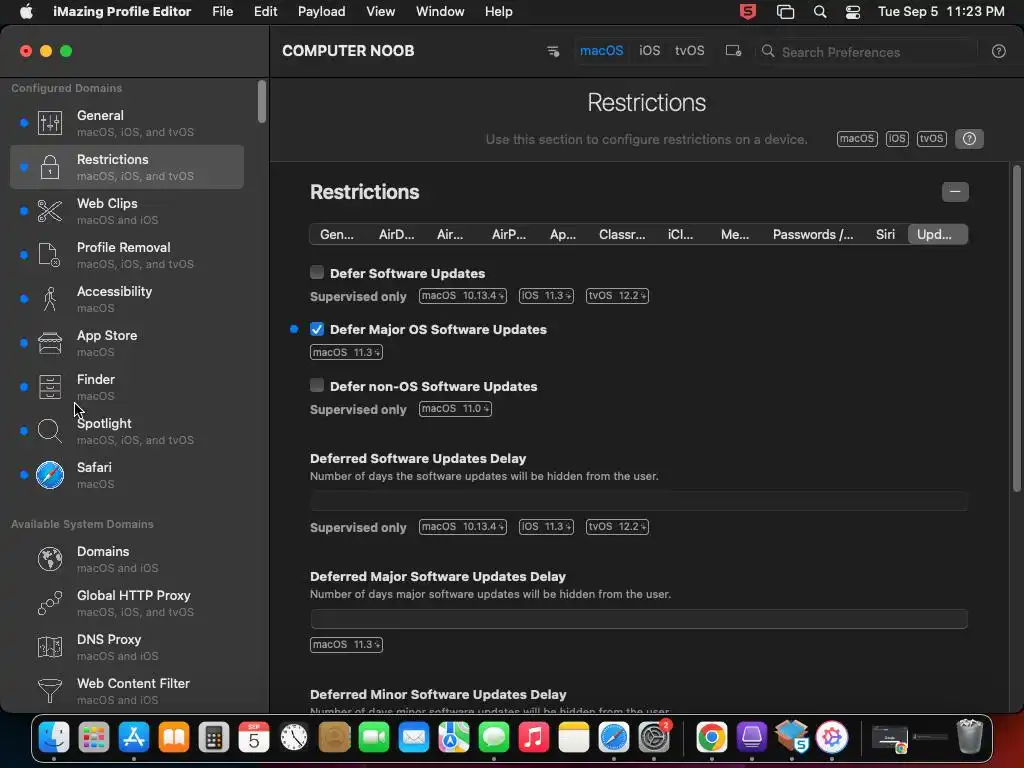This screenshot has height=768, width=1024.
Task: Enable the Defer Software Updates checkbox
Action: [317, 272]
